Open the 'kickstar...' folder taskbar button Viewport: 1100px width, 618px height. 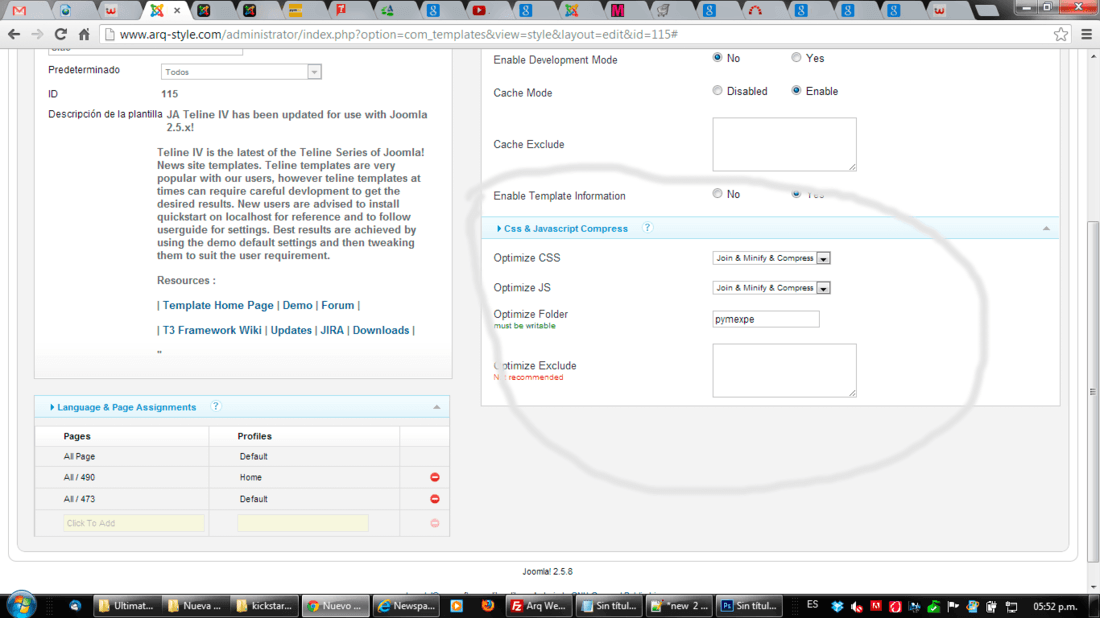pyautogui.click(x=265, y=605)
